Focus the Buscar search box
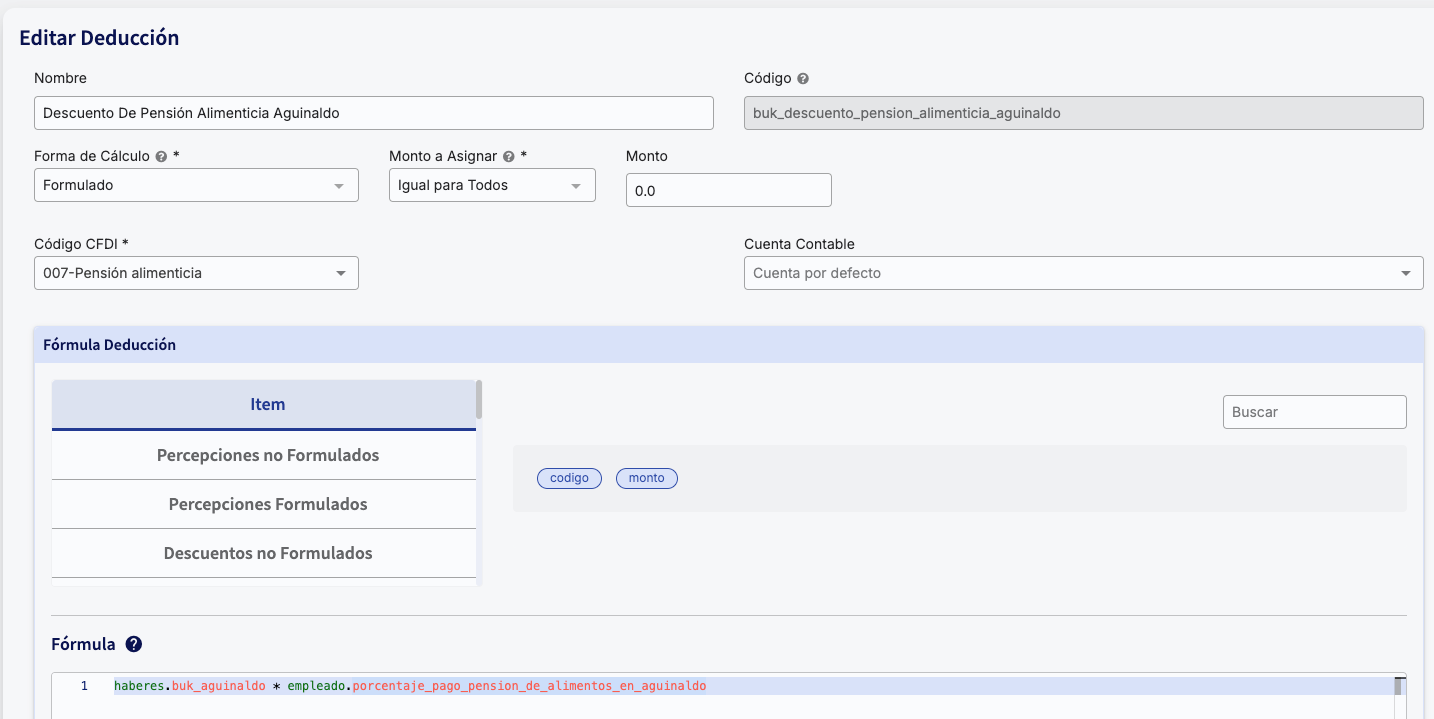Viewport: 1434px width, 719px height. tap(1314, 412)
